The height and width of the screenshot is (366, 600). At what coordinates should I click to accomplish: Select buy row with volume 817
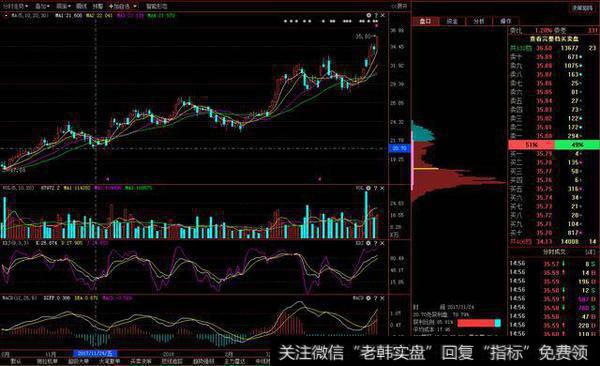554,233
